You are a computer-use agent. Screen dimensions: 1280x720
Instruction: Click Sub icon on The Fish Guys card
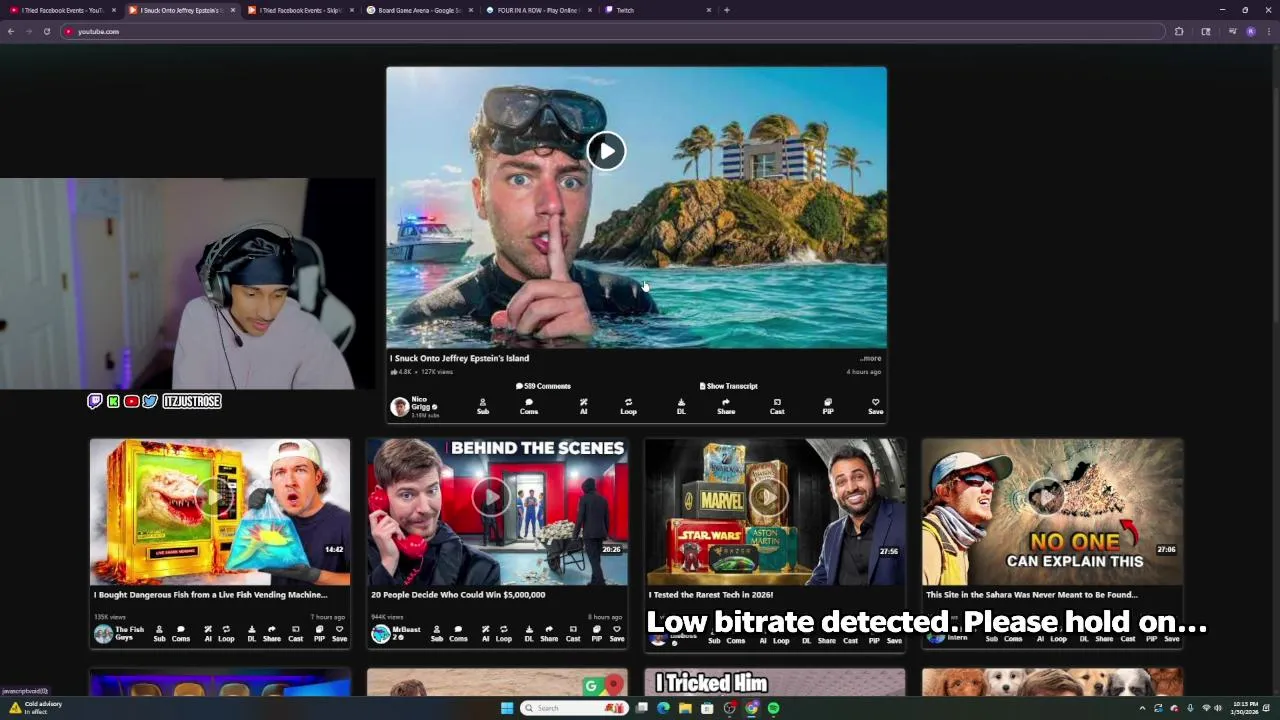(159, 634)
